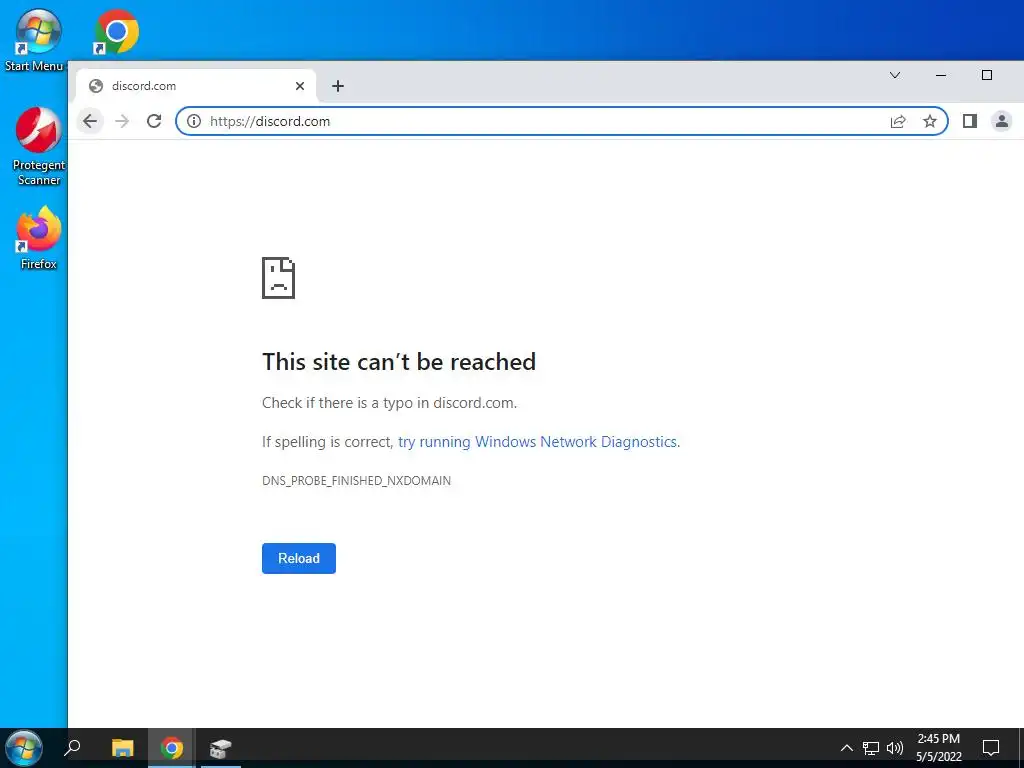Open the Start Menu desktop shortcut
The image size is (1024, 768).
[37, 40]
